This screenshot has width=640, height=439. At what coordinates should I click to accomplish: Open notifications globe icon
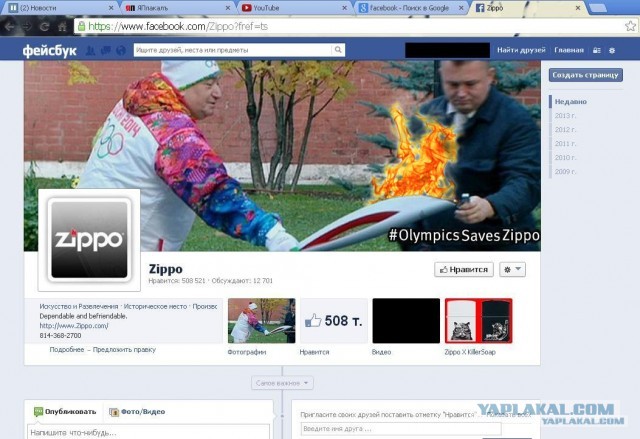tap(121, 51)
